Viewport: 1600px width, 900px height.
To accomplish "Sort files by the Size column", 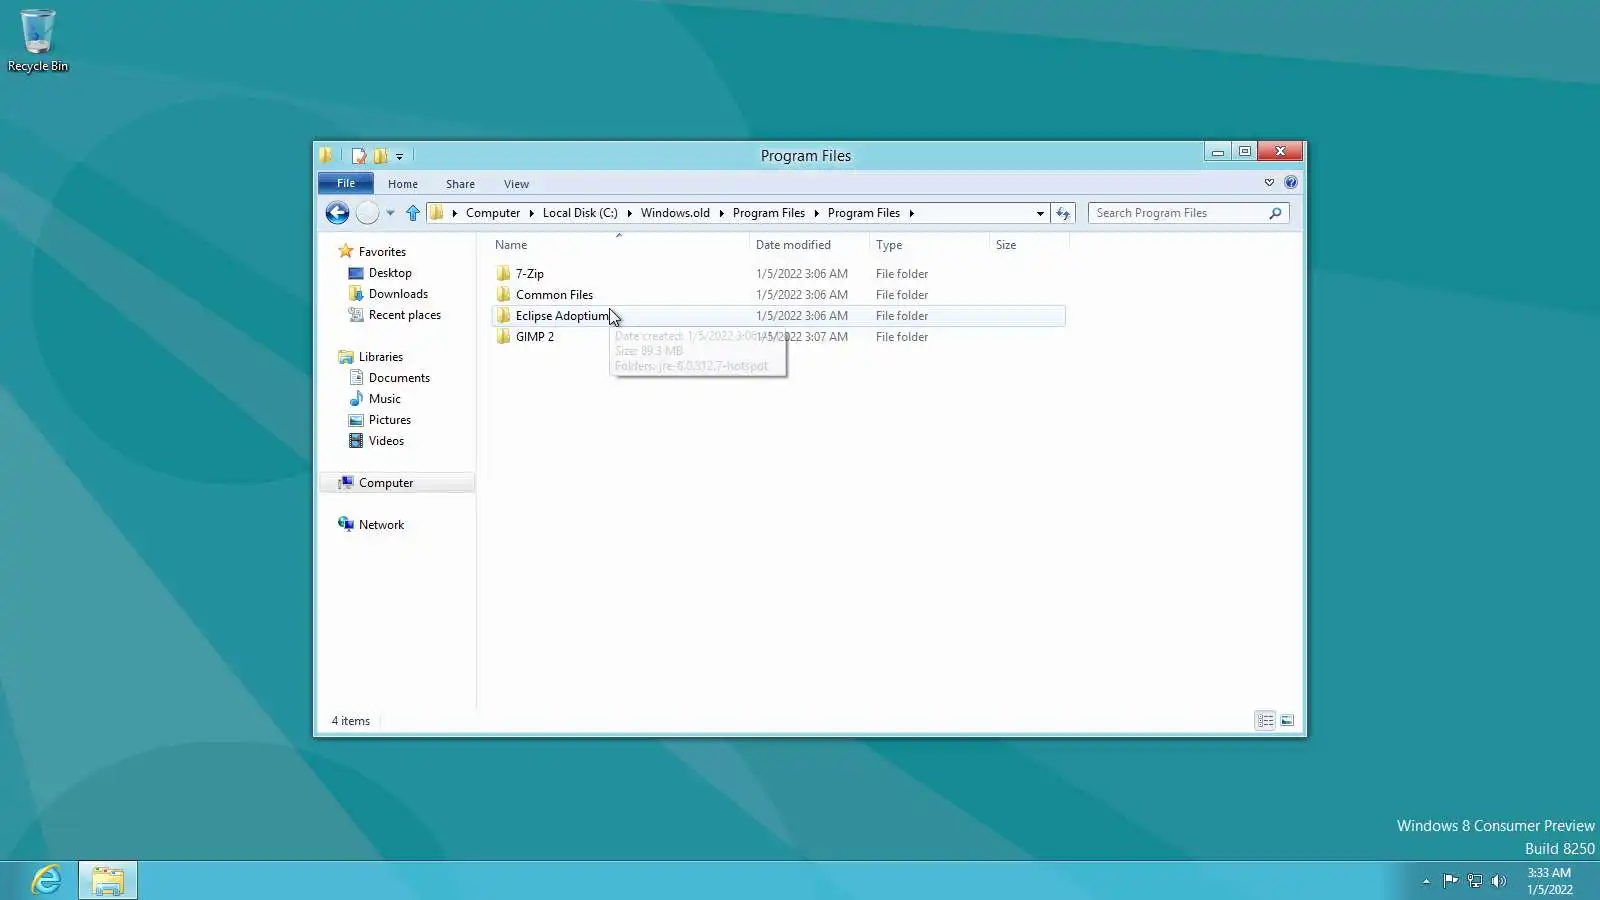I will tap(1029, 245).
